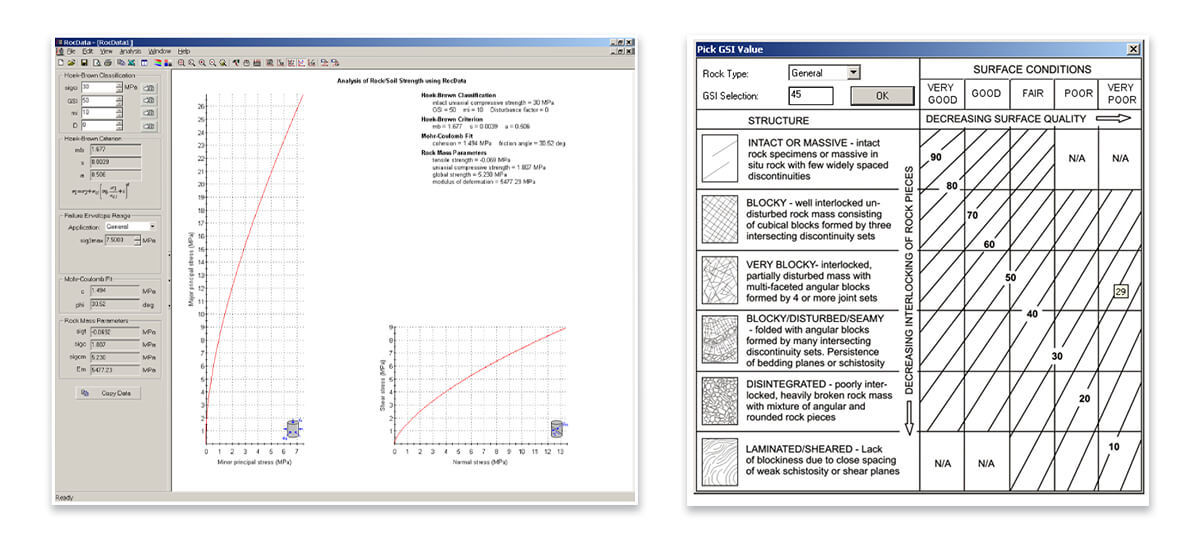The height and width of the screenshot is (560, 1200).
Task: Click the 30 contour label in GSI chart
Action: pyautogui.click(x=1057, y=355)
